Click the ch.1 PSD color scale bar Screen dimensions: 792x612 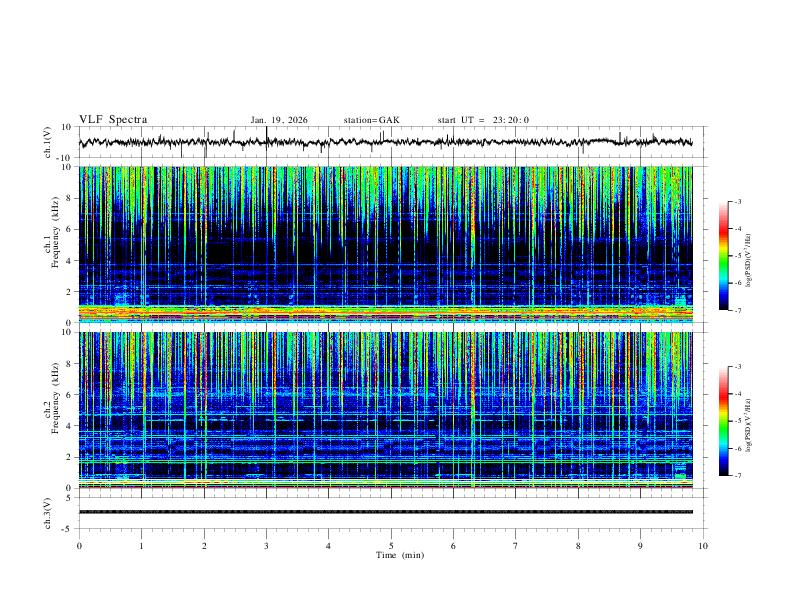pyautogui.click(x=723, y=256)
